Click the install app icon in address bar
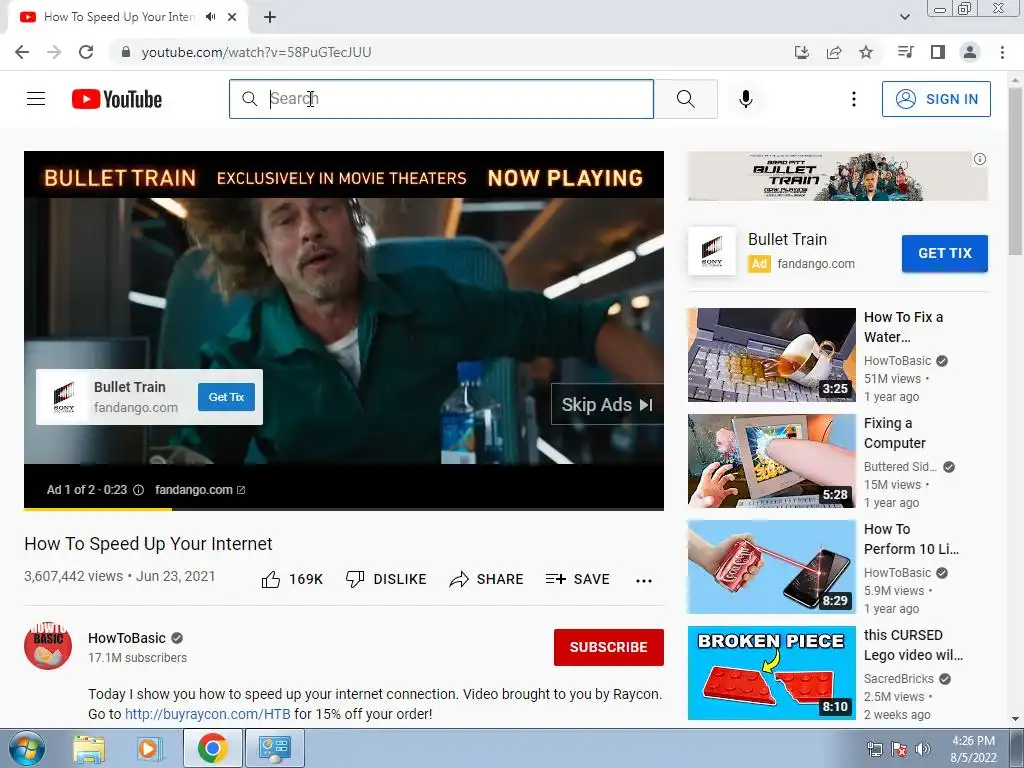 tap(801, 52)
